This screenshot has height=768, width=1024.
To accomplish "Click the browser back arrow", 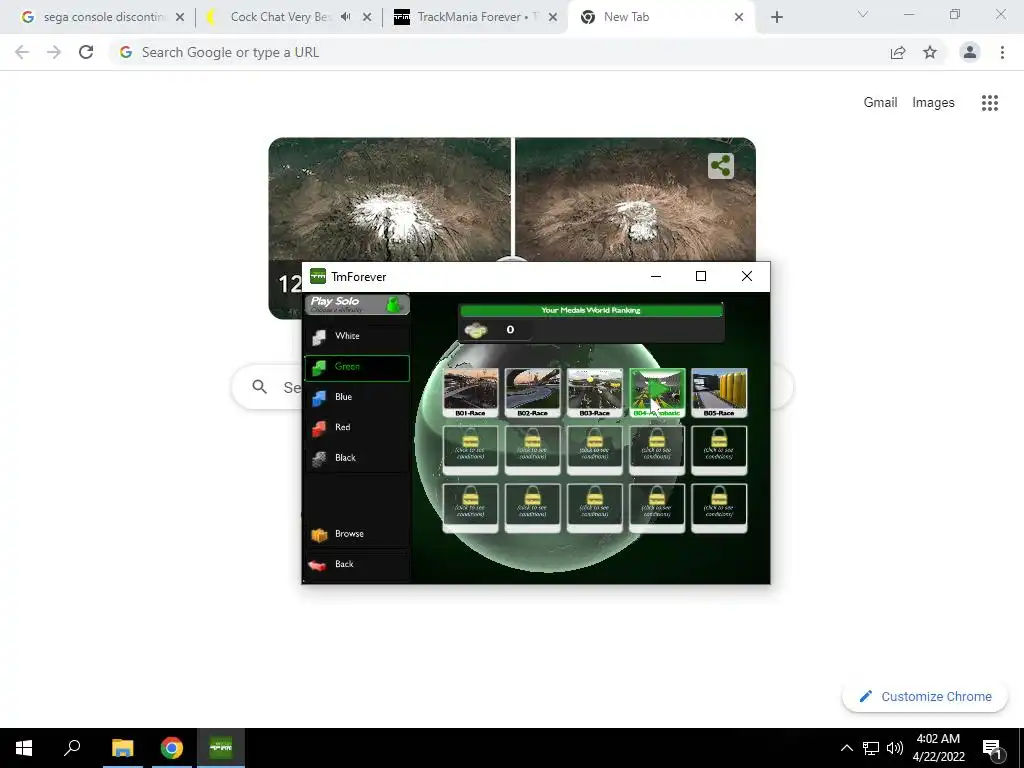I will (x=22, y=52).
